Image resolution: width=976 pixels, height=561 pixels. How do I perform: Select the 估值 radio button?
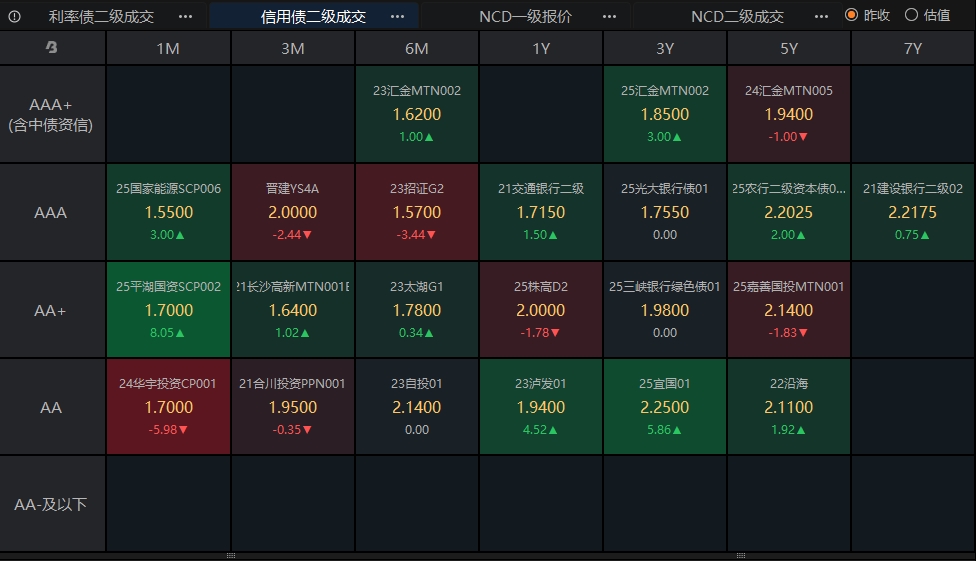pos(911,15)
